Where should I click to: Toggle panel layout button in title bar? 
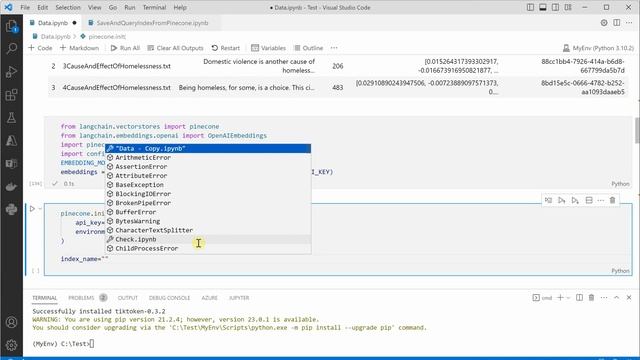(543, 7)
